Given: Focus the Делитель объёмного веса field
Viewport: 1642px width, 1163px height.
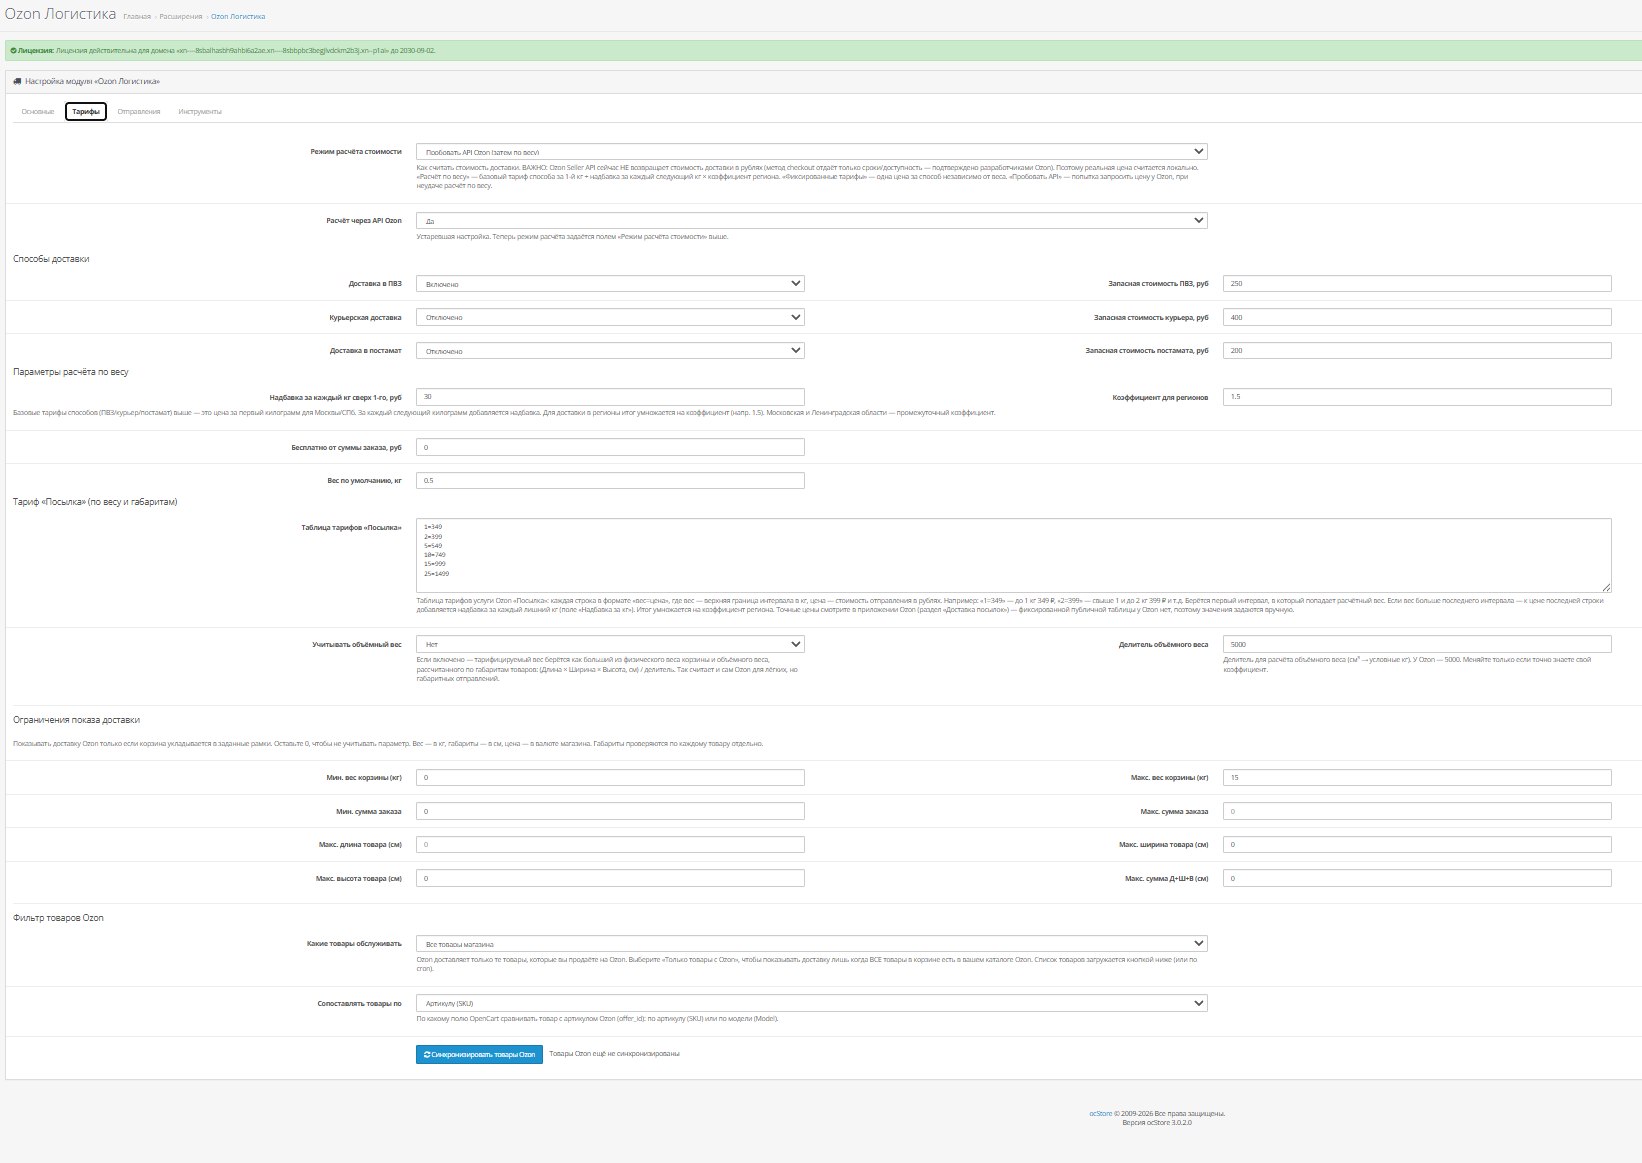Looking at the screenshot, I should [1417, 644].
